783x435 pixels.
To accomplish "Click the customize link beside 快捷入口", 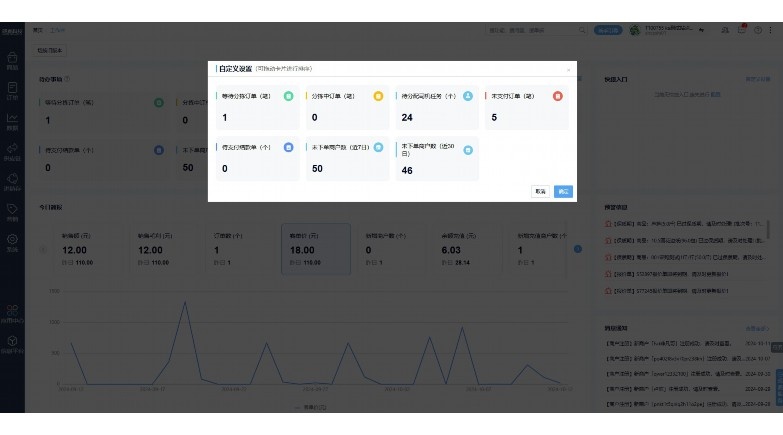I will [x=758, y=79].
